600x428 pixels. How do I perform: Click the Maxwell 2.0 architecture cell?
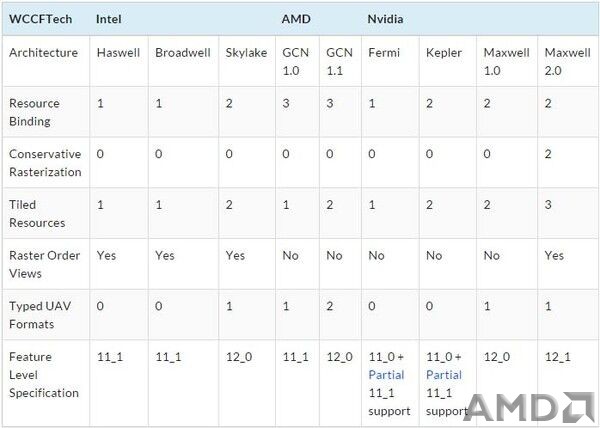click(x=567, y=61)
